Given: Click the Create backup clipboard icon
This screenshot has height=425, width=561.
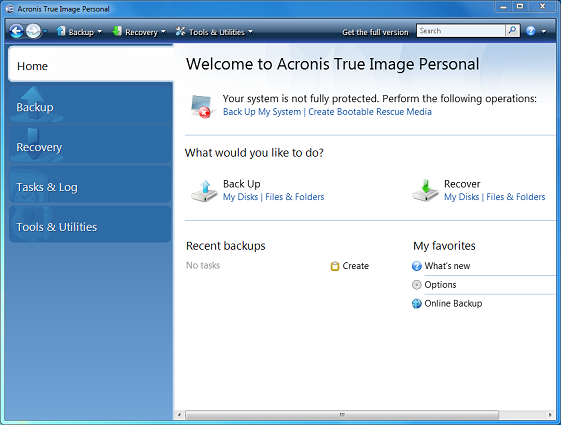Looking at the screenshot, I should pyautogui.click(x=335, y=266).
